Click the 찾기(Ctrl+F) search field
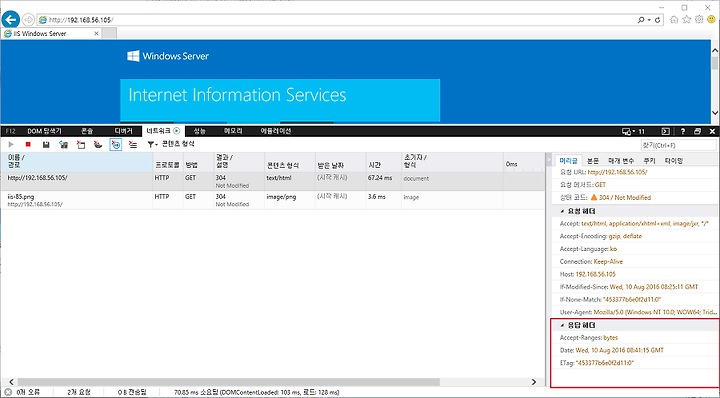The width and height of the screenshot is (720, 398). (678, 145)
